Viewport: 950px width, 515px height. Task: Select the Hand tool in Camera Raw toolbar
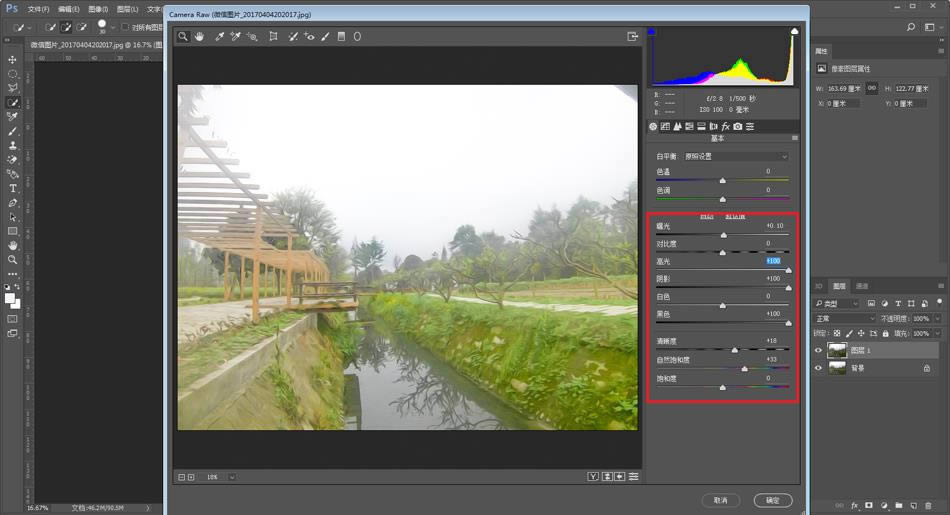(x=199, y=37)
